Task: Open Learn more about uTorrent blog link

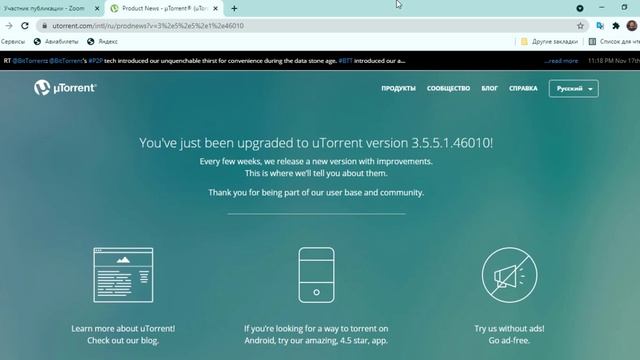Action: 123,334
